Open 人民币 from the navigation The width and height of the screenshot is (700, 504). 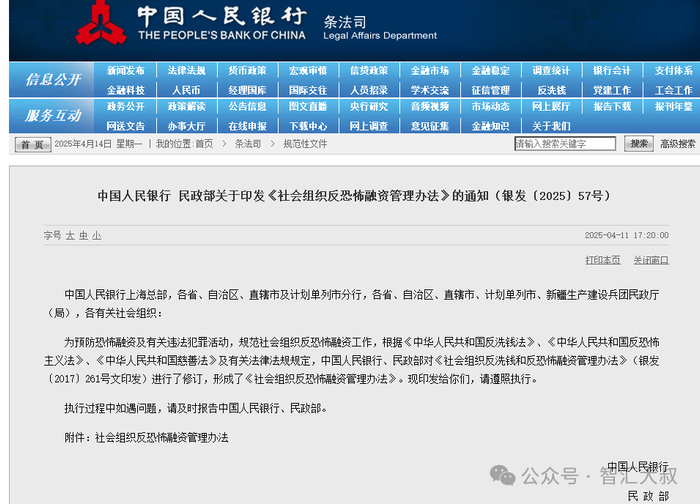coord(187,90)
